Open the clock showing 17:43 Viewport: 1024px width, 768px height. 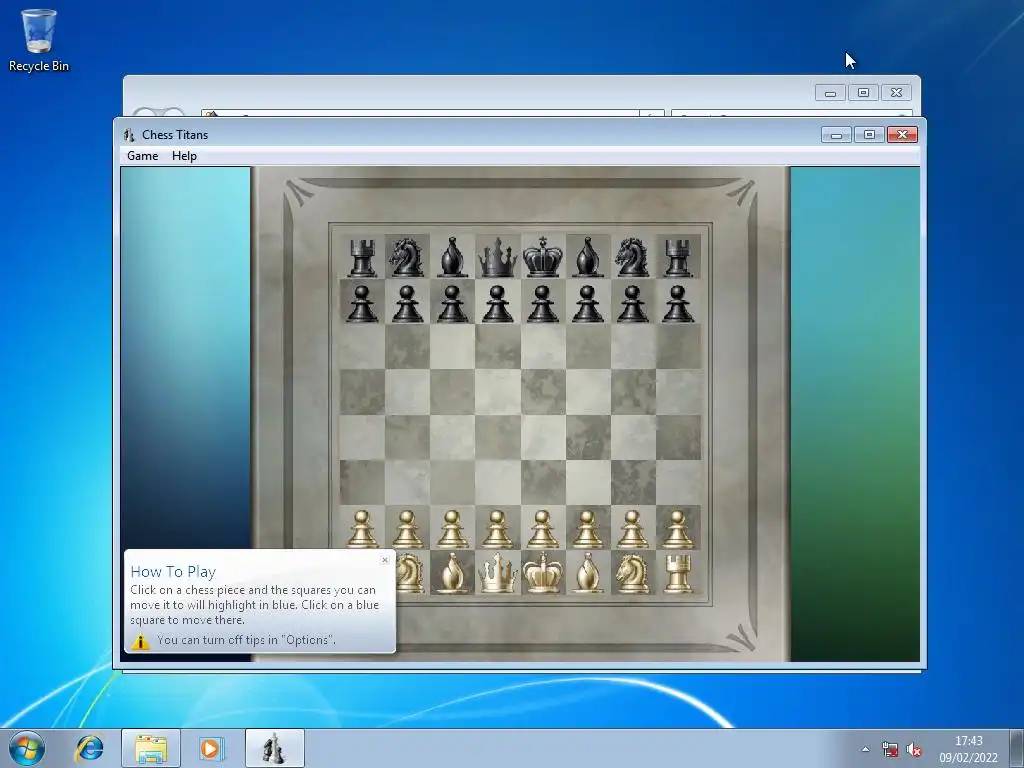[968, 749]
